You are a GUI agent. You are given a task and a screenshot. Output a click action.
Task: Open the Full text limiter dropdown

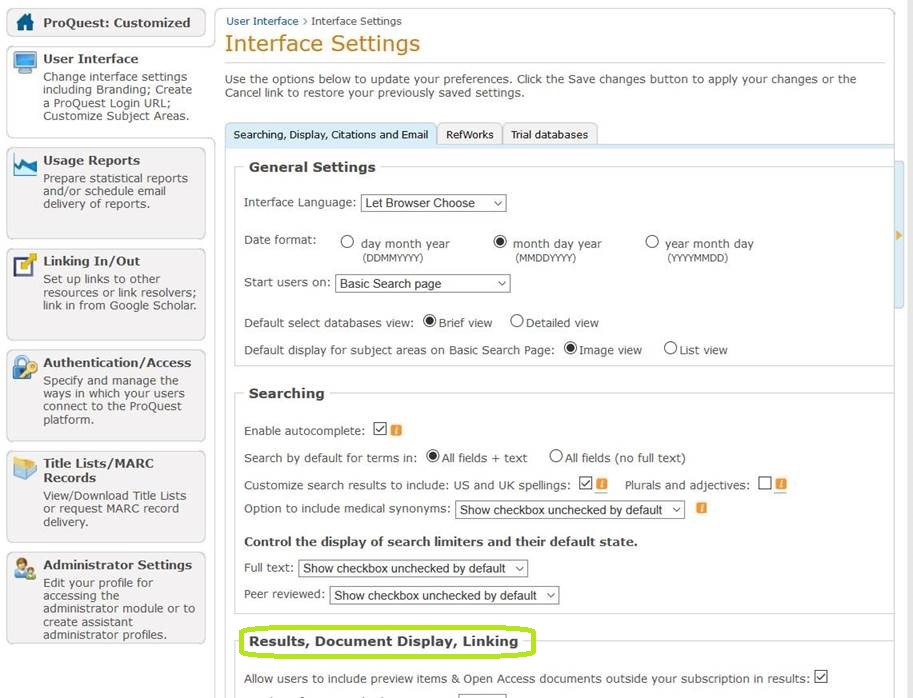click(x=413, y=568)
